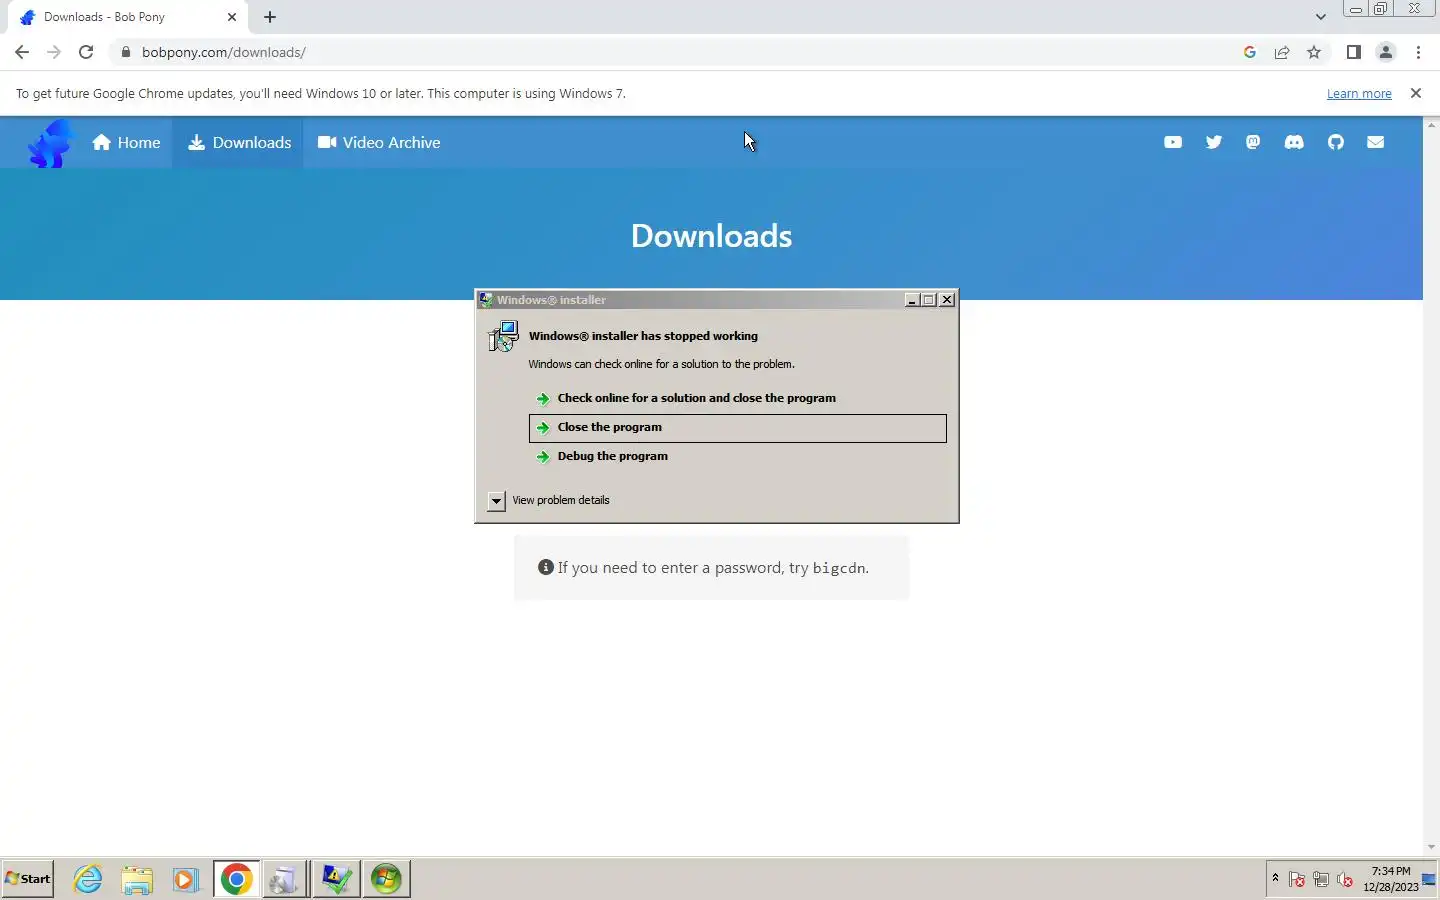Click the padlock site info icon
This screenshot has height=900, width=1440.
(x=126, y=52)
